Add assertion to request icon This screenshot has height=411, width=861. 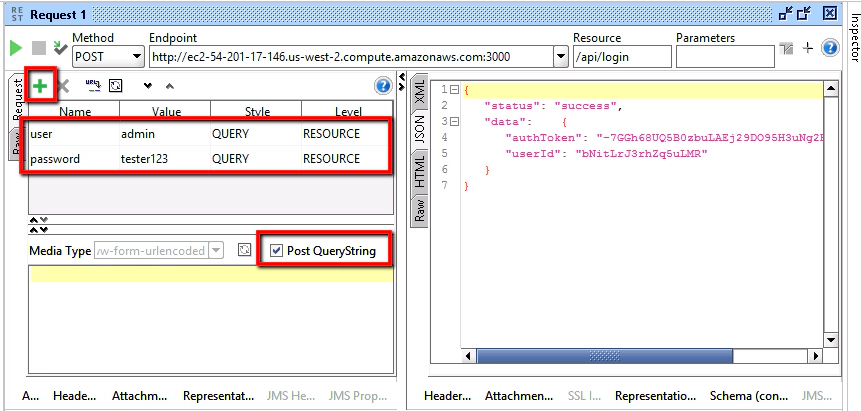(x=60, y=48)
